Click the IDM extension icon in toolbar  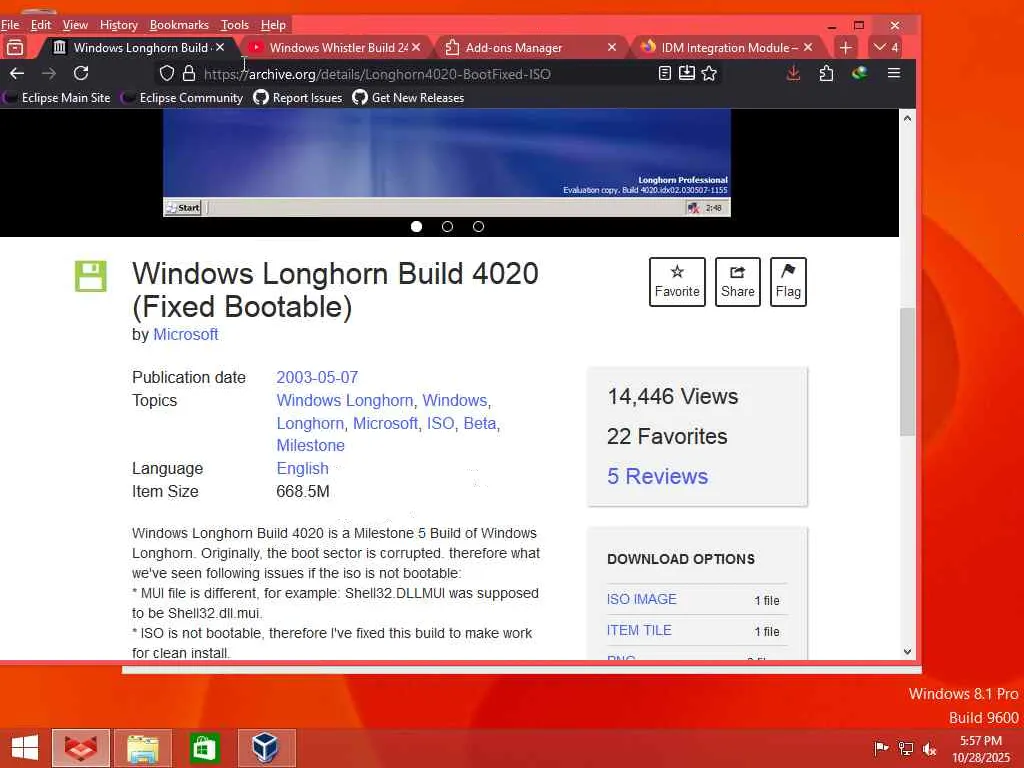[x=859, y=73]
